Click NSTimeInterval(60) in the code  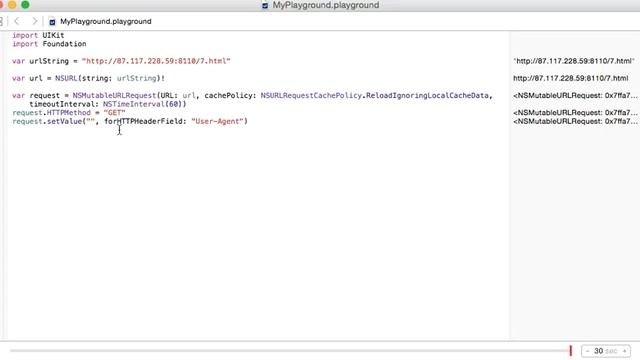(x=144, y=104)
